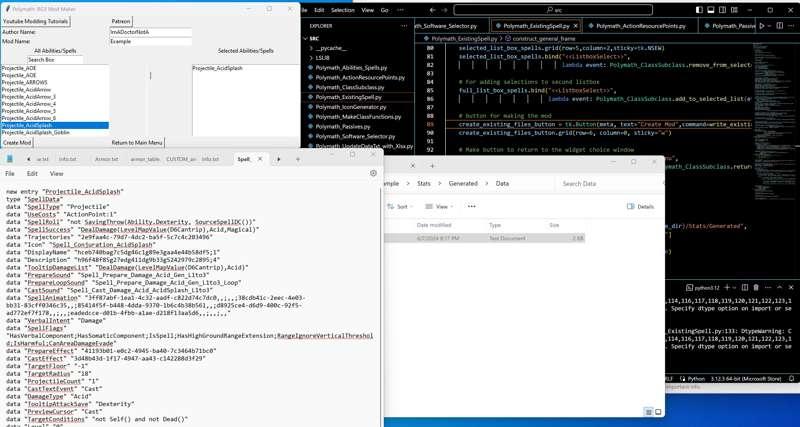Select python3.12 terminal label

[702, 288]
